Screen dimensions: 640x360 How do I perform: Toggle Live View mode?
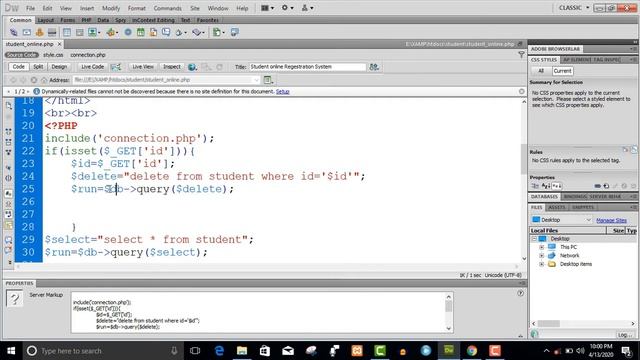143,67
